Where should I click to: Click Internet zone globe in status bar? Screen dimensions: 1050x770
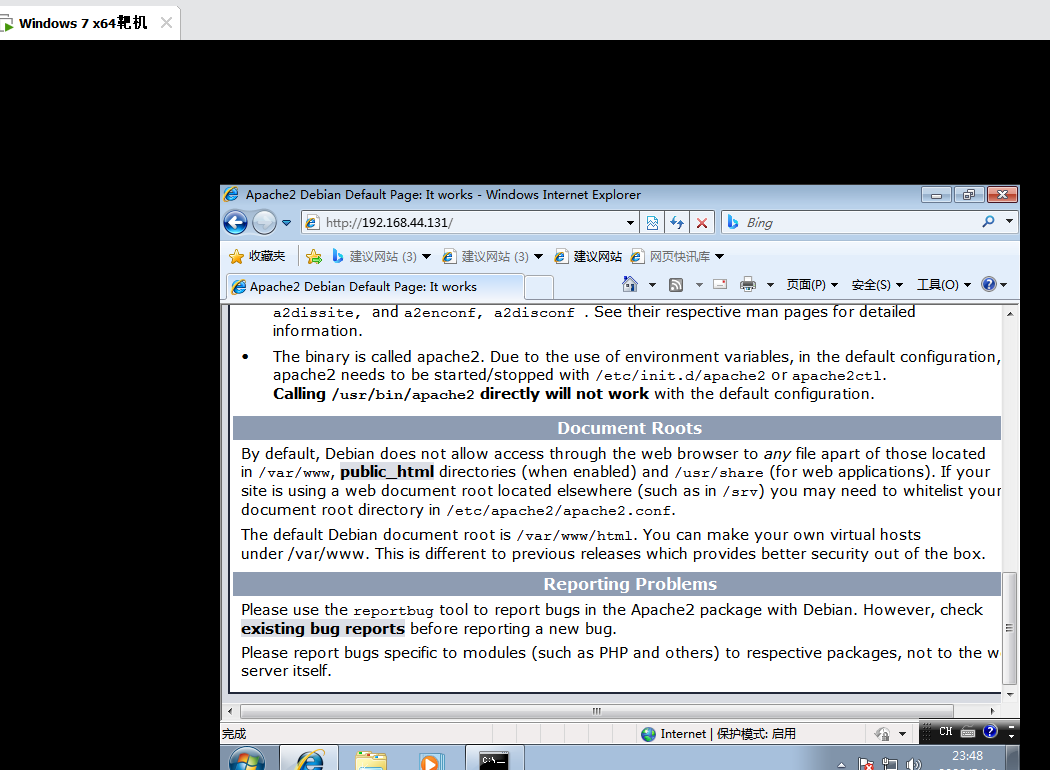tap(648, 734)
